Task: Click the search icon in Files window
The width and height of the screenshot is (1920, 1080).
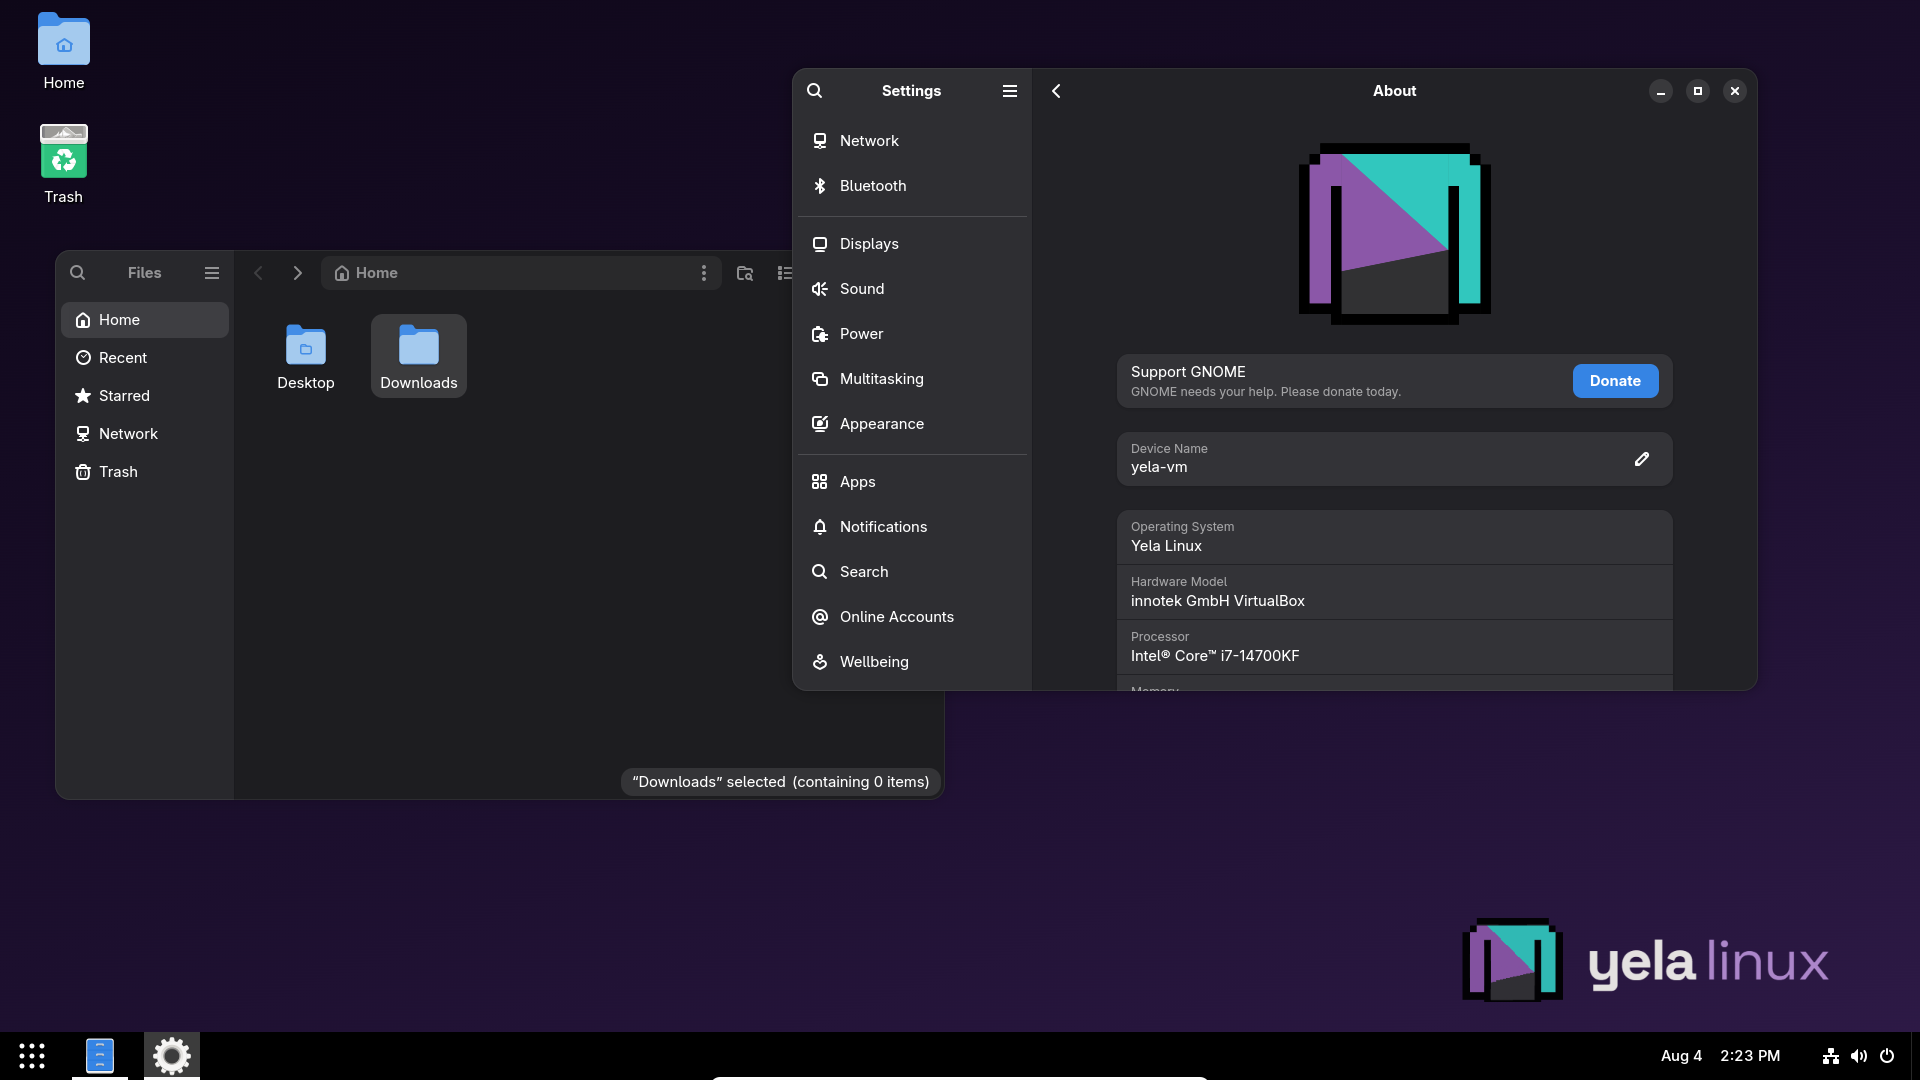Action: 77,273
